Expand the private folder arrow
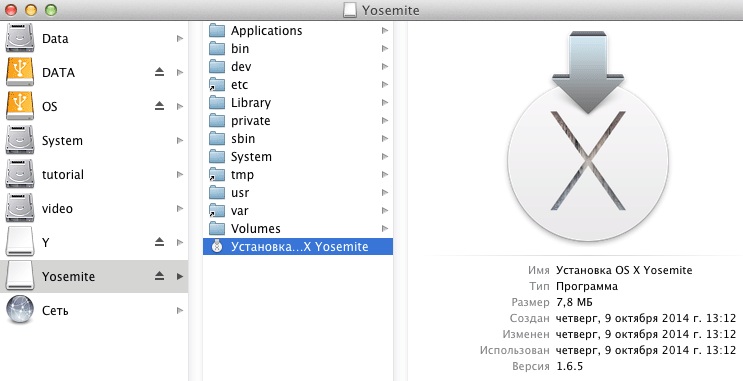 [384, 120]
